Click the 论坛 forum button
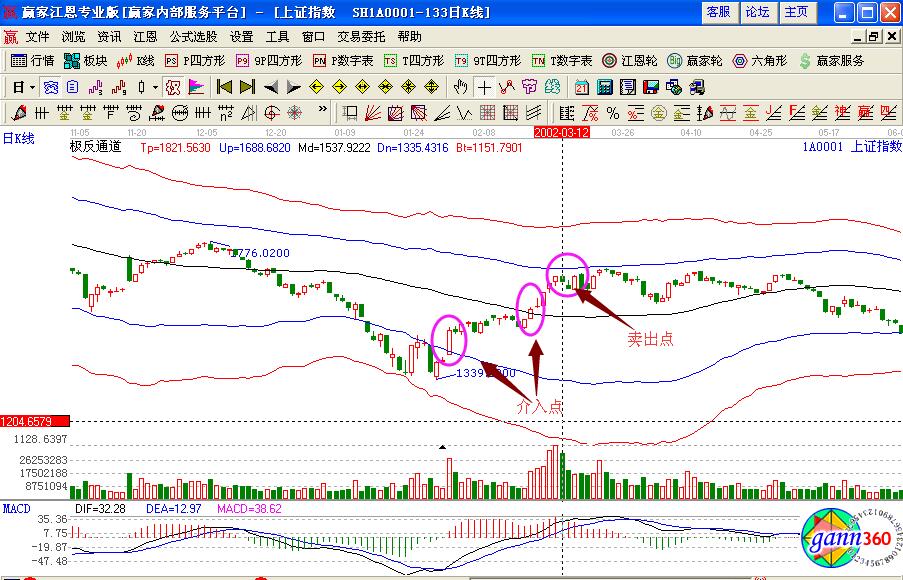Screen dimensions: 903x580 (x=757, y=12)
